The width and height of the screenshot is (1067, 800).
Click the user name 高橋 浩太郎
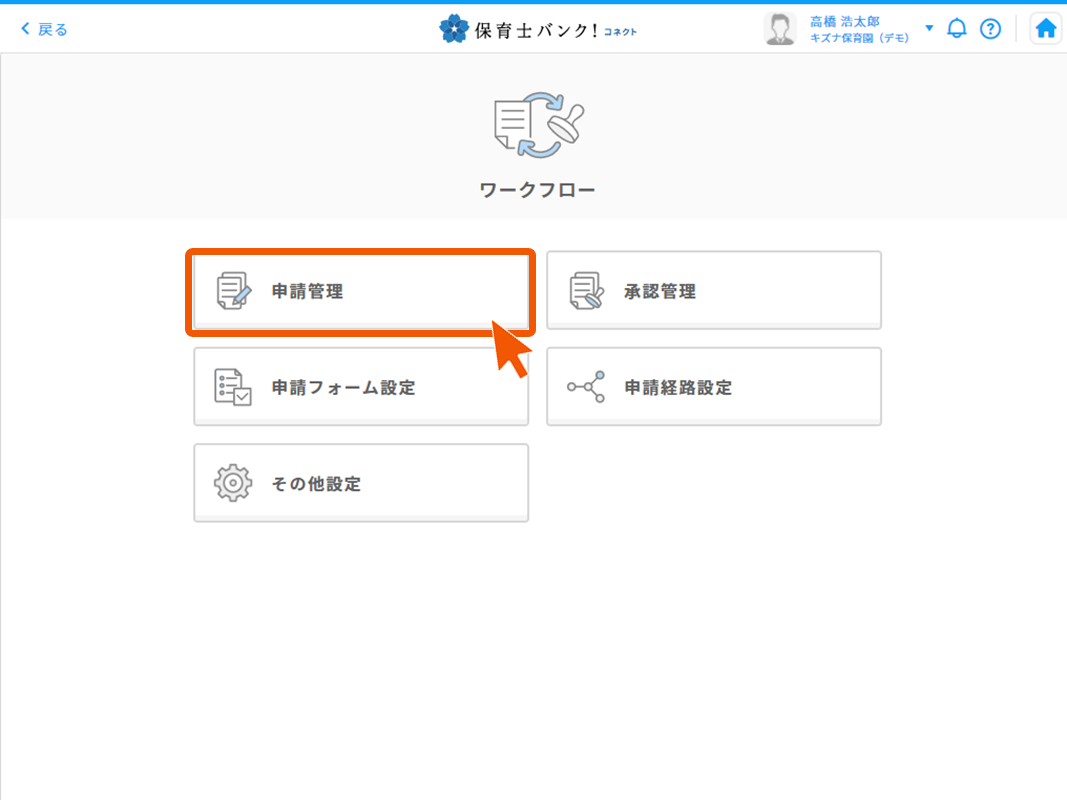(845, 21)
